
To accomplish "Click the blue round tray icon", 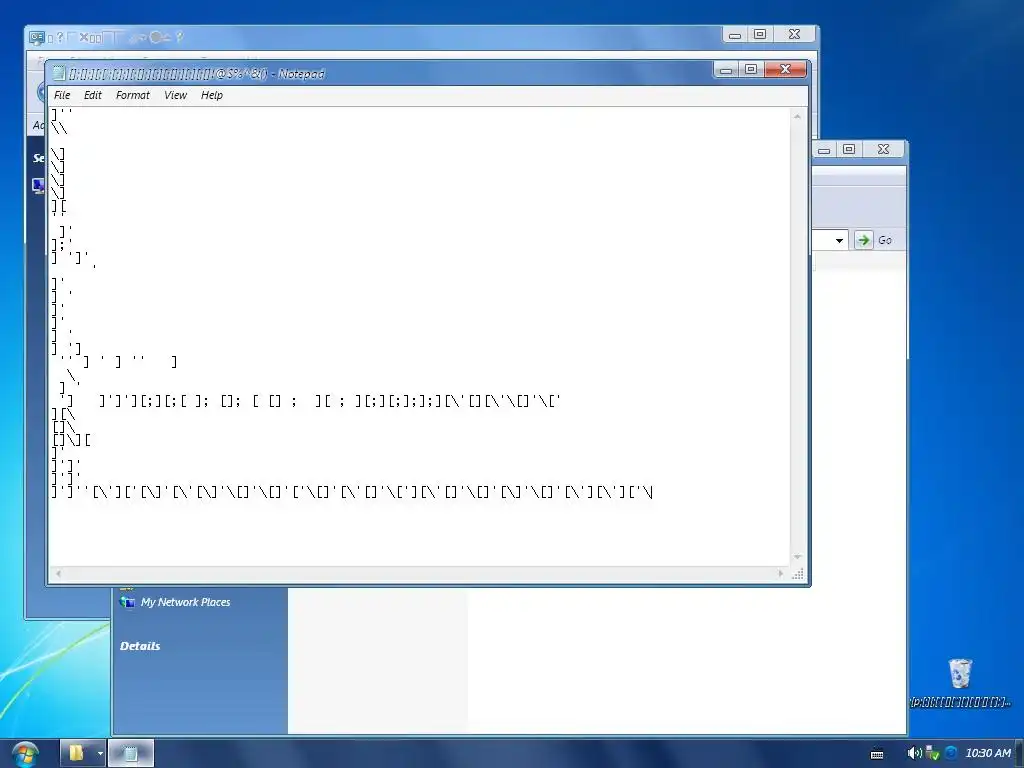I will [952, 753].
